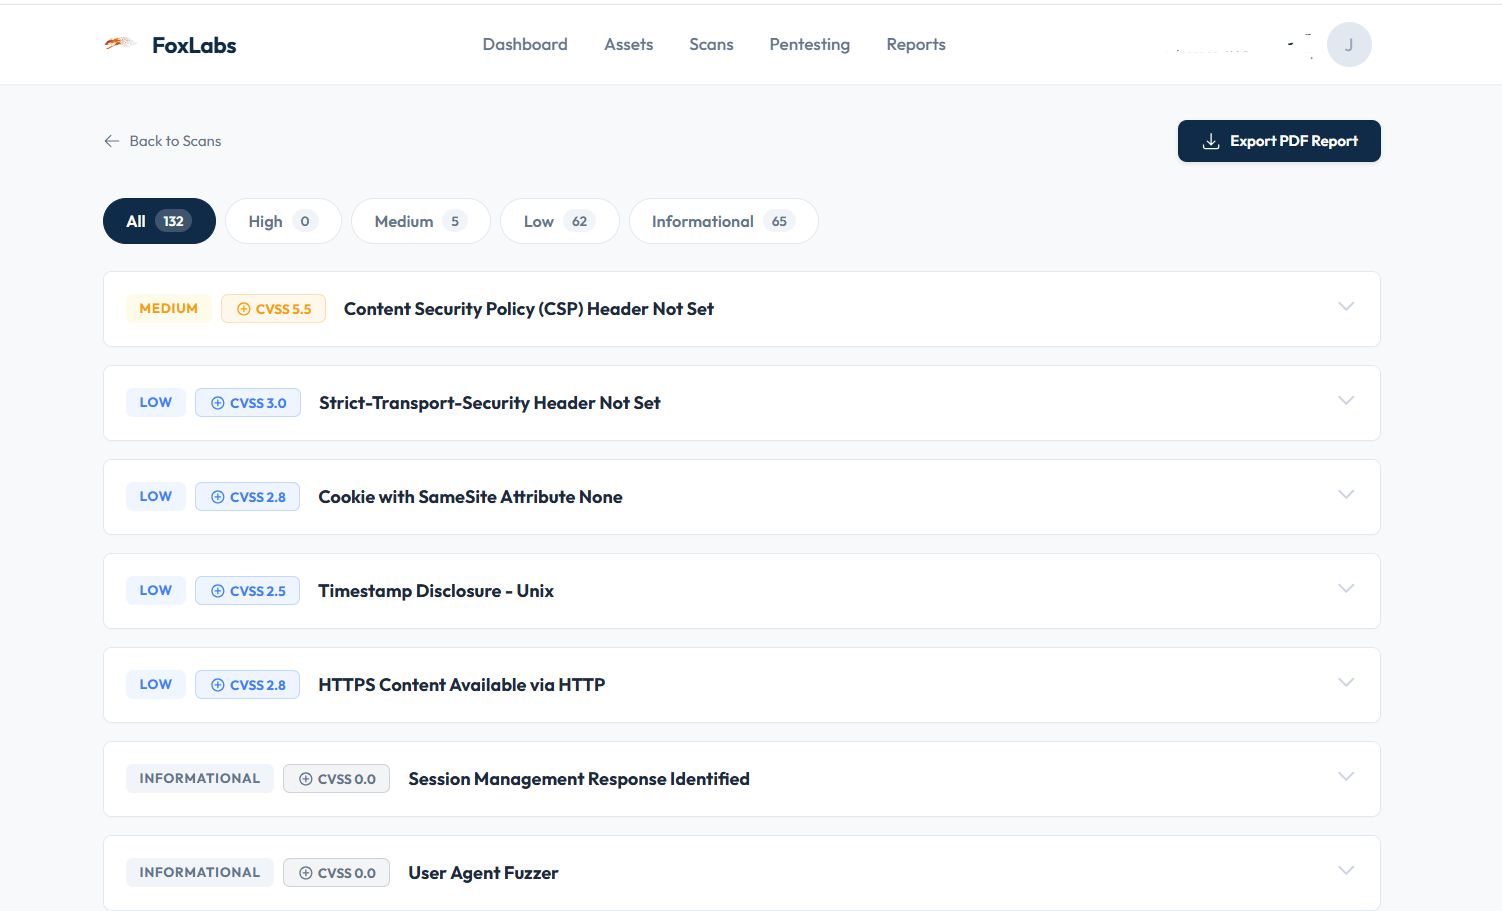Enable the Informational findings filter
The height and width of the screenshot is (911, 1502).
pos(723,220)
